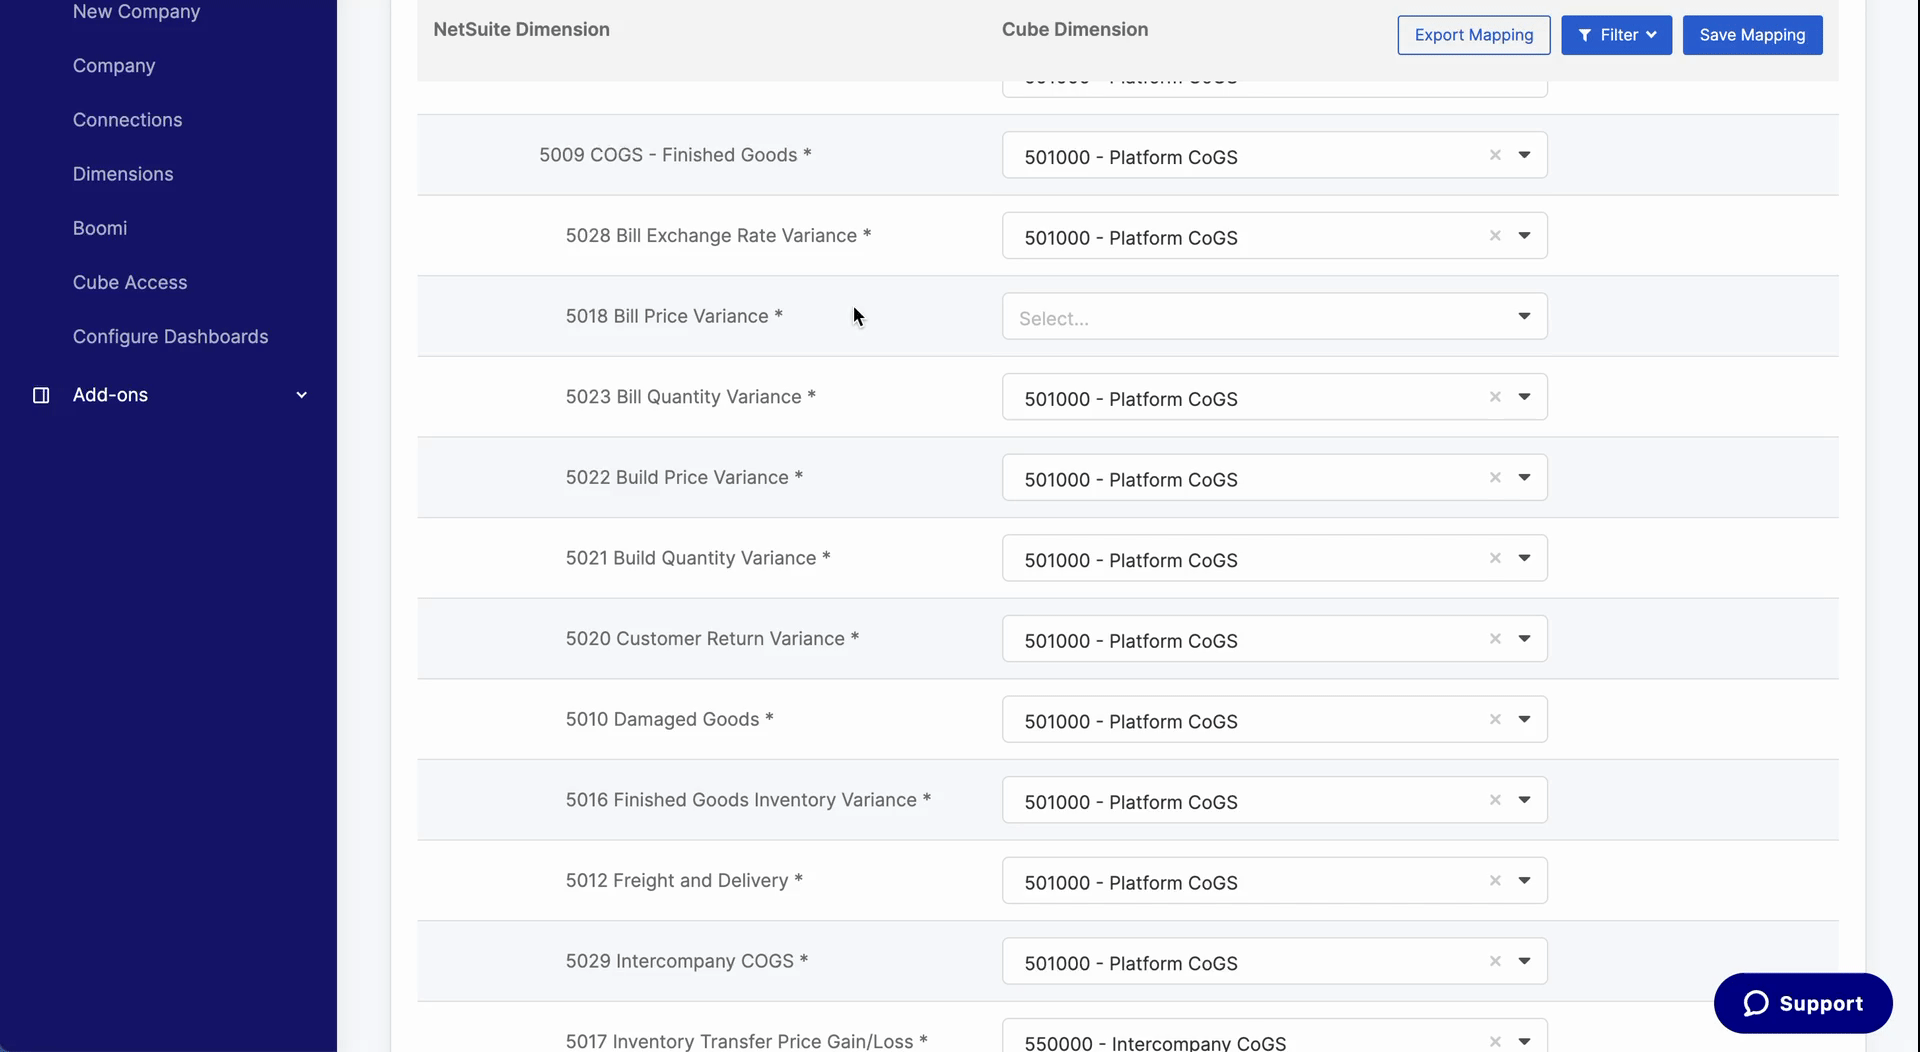Image resolution: width=1920 pixels, height=1052 pixels.
Task: Open dropdown arrow for 5012 Freight and Delivery
Action: (x=1524, y=881)
